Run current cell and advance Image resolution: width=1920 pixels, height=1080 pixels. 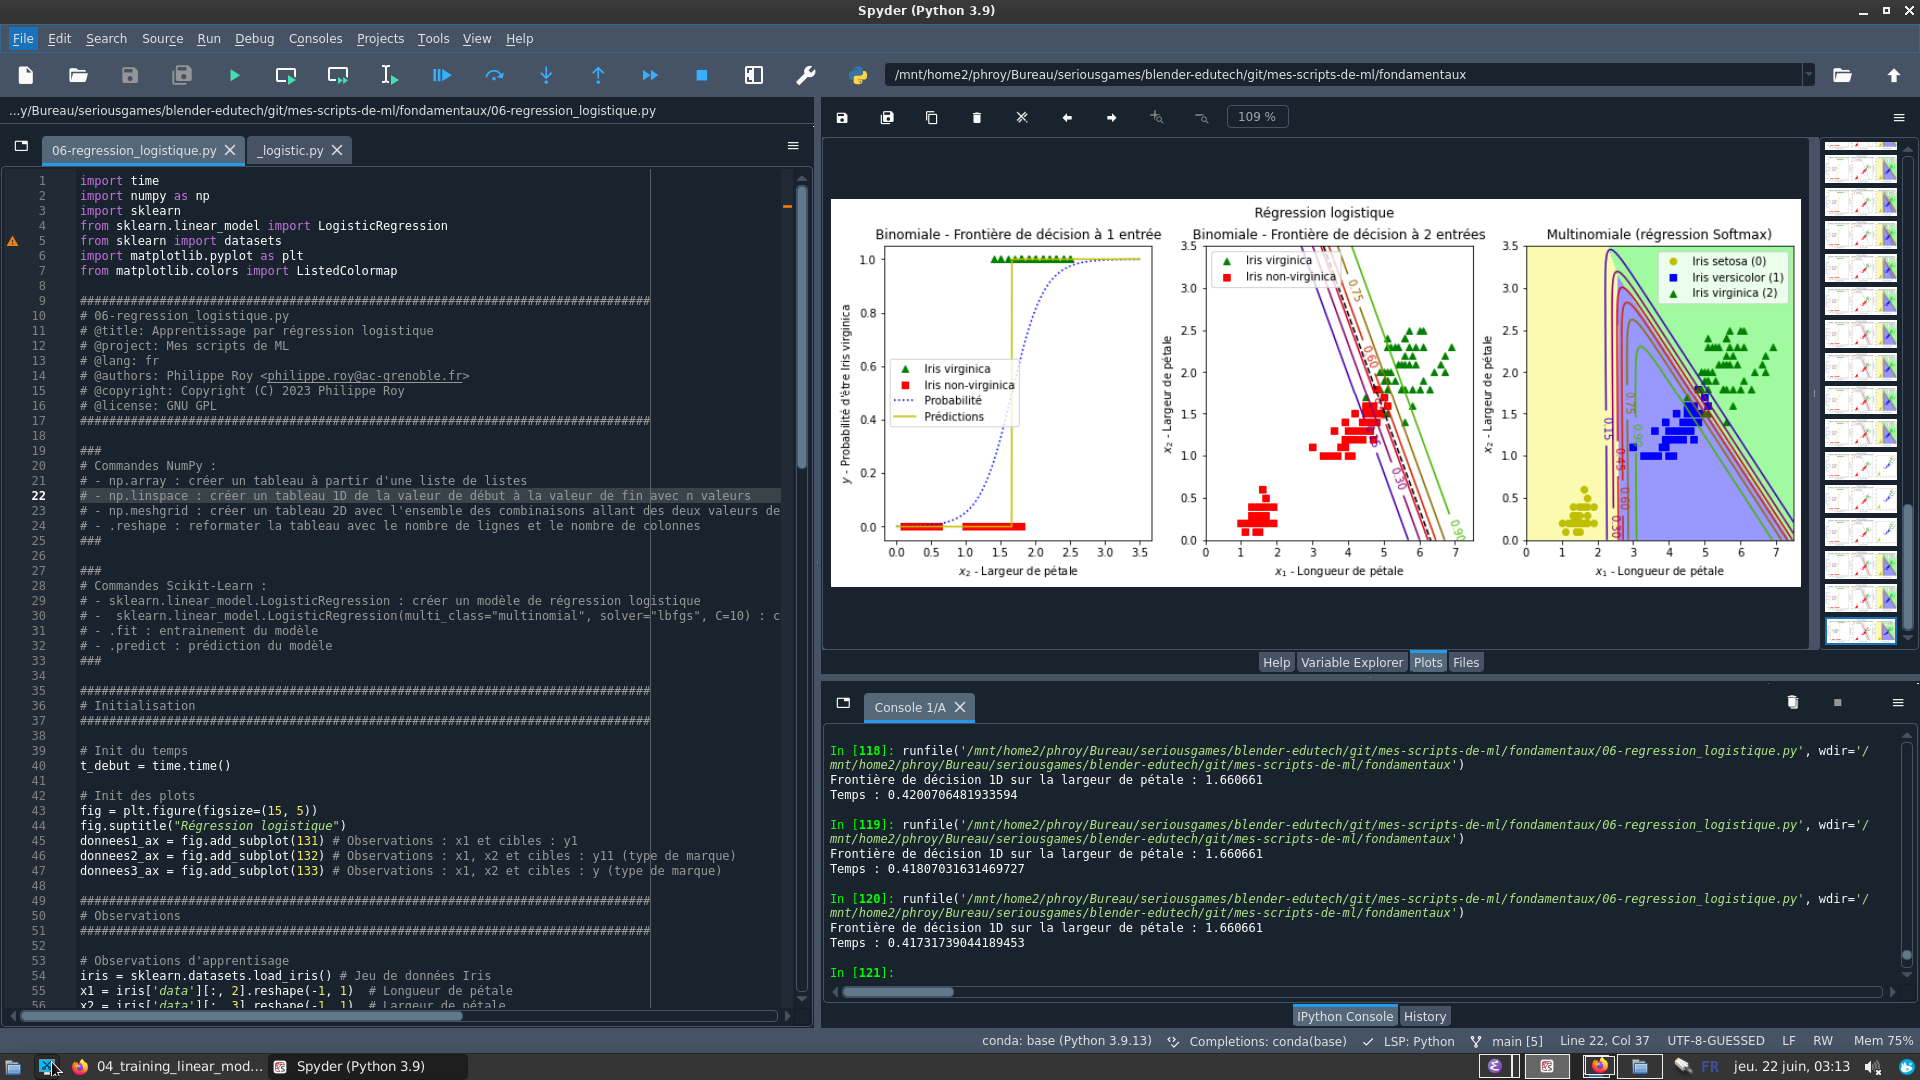click(338, 75)
